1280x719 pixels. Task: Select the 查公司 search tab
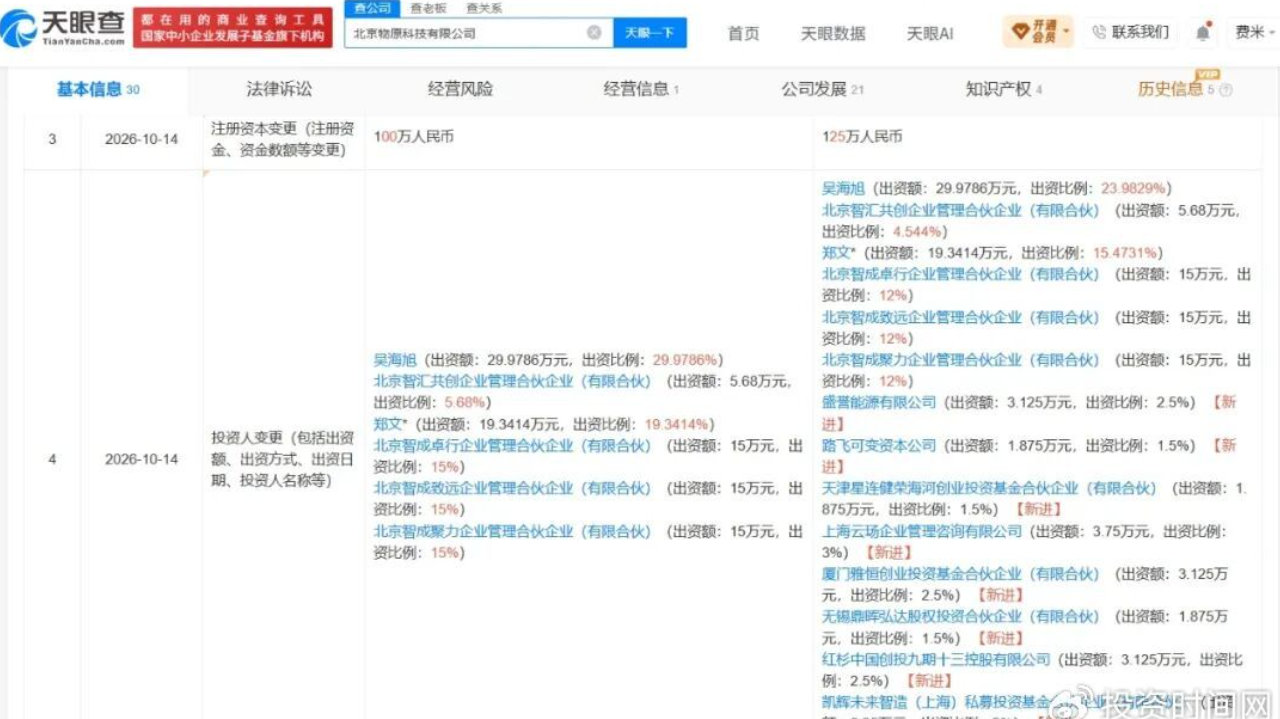[x=372, y=8]
